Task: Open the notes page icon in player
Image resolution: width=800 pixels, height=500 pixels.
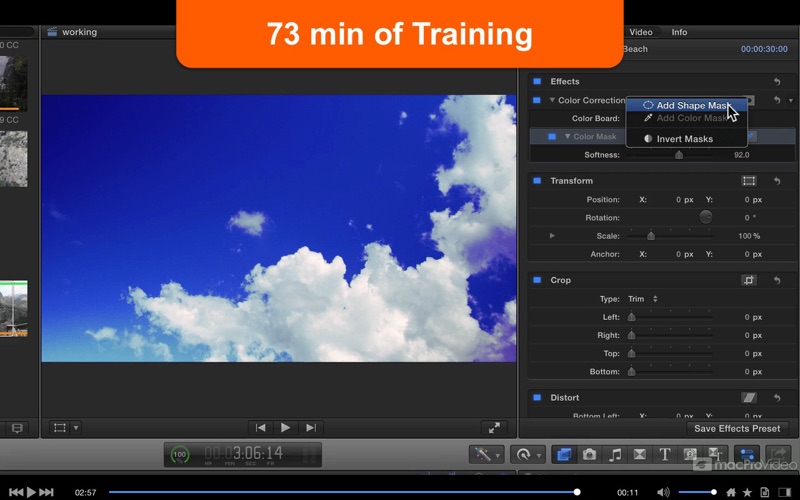Action: coord(765,492)
